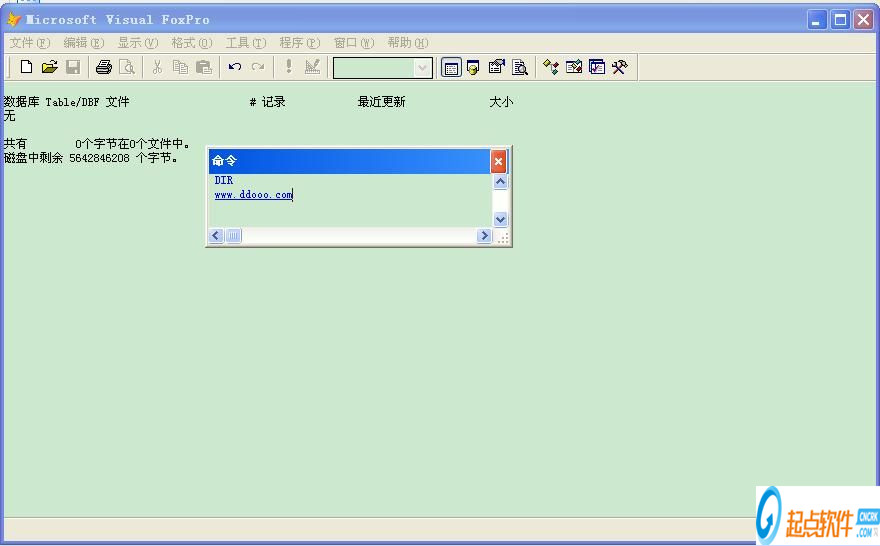Click the 数据库 Table/DBF 文件 header text
The width and height of the screenshot is (880, 546).
pyautogui.click(x=66, y=102)
